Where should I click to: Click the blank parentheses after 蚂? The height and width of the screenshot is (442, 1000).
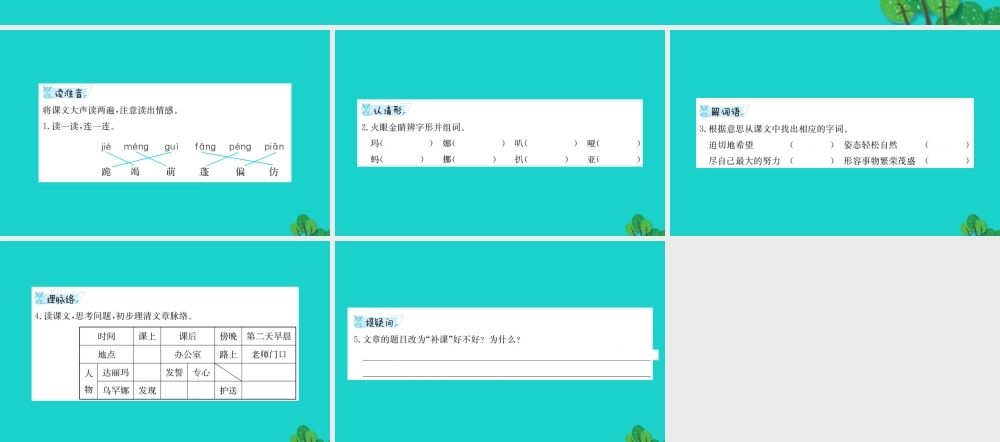[402, 159]
